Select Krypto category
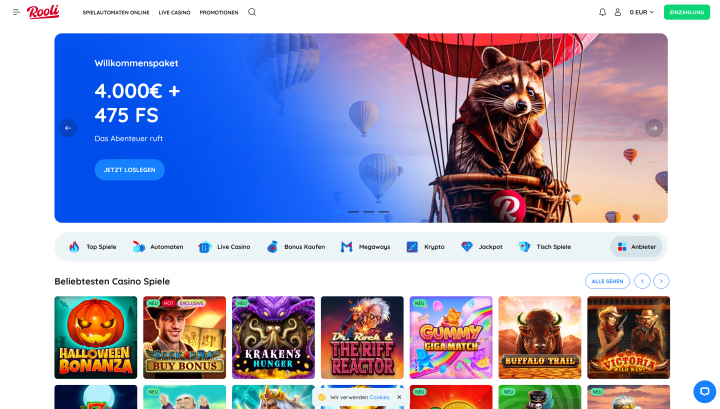 (426, 247)
